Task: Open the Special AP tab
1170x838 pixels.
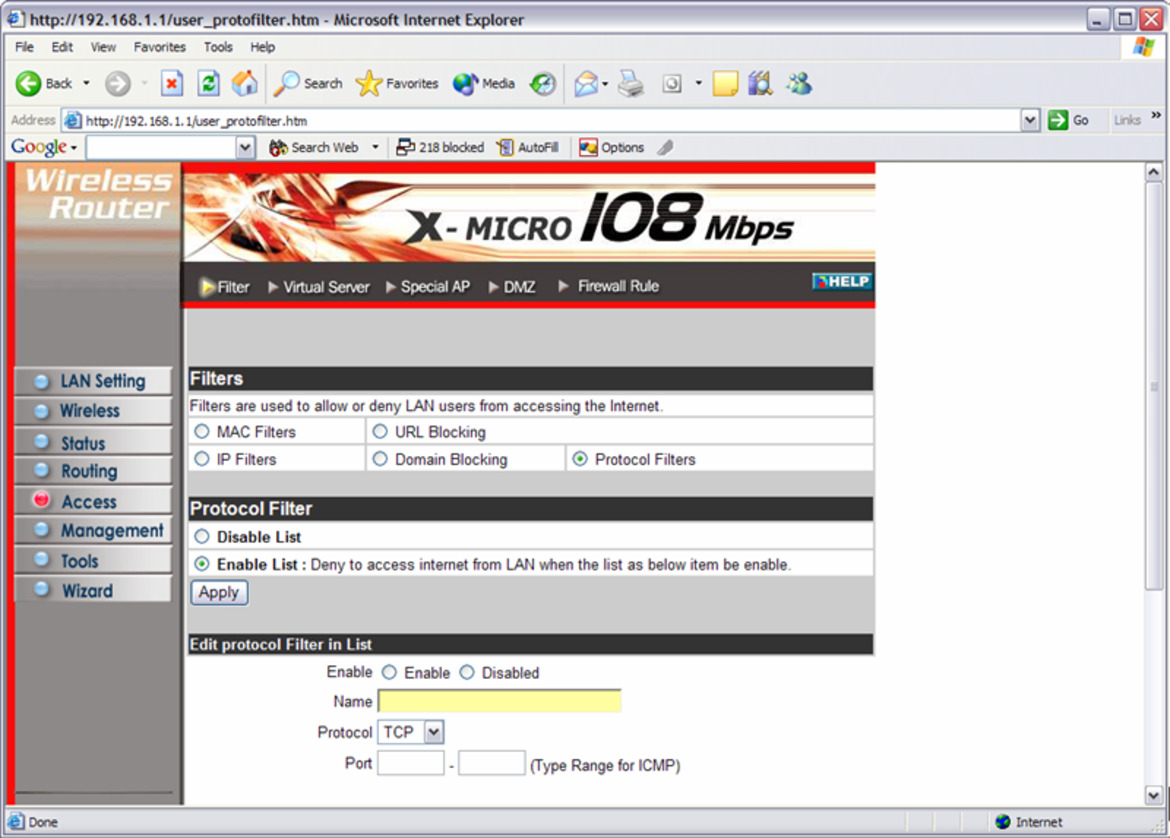Action: click(x=428, y=287)
